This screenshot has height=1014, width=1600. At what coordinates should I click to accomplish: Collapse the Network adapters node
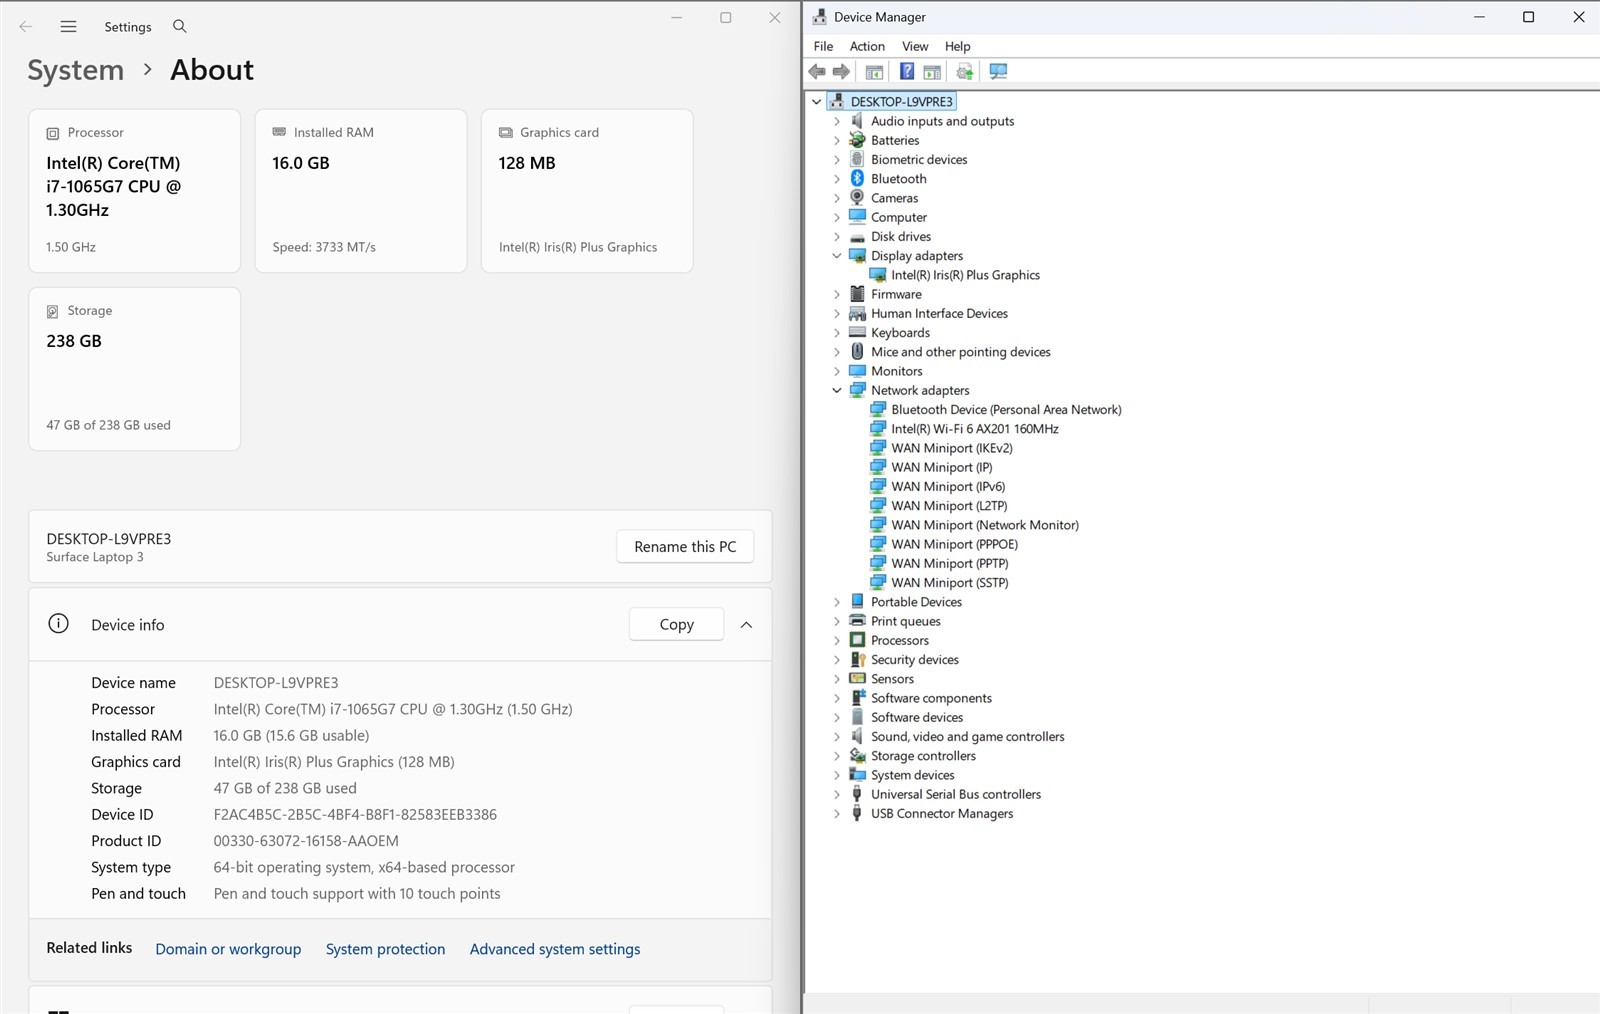[837, 390]
